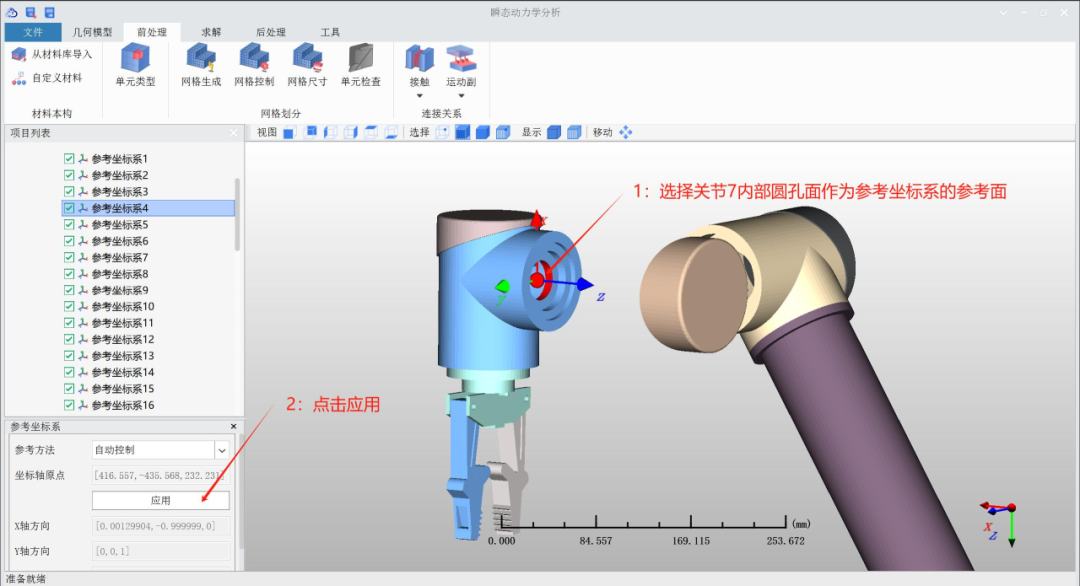
Task: Toggle the 参考坐标系8 checkbox
Action: (69, 273)
